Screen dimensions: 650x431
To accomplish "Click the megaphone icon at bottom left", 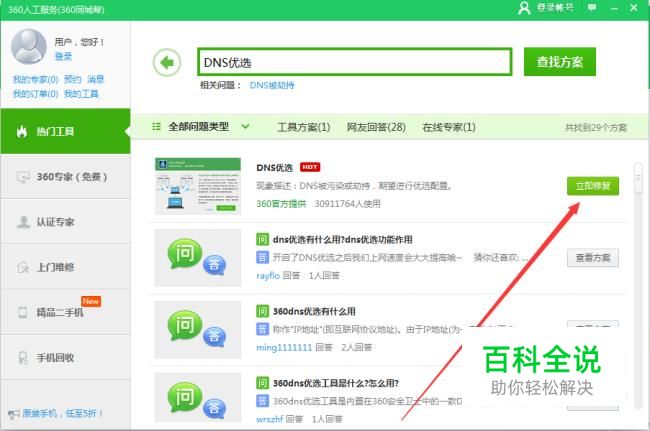I will (14, 414).
